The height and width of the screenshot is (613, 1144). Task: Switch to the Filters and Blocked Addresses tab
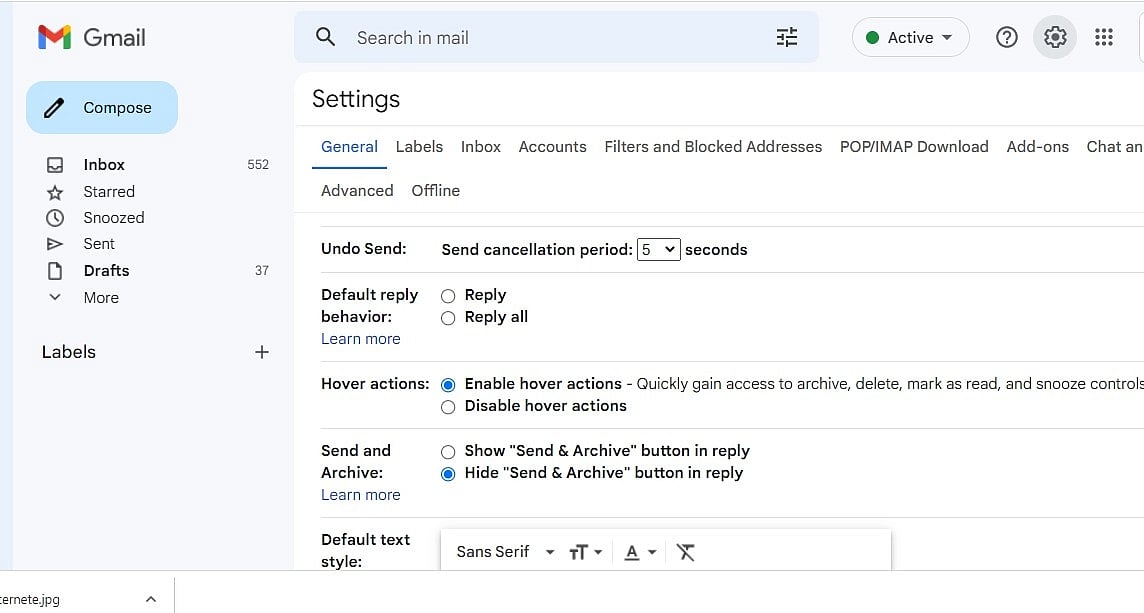pos(713,146)
